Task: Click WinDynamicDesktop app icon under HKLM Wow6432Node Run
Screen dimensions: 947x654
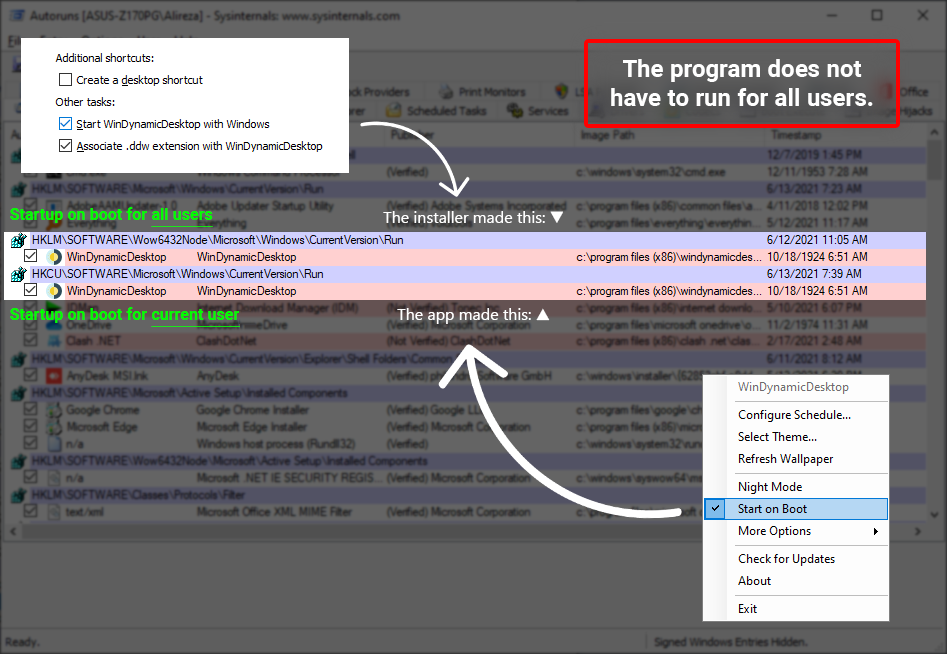Action: click(x=54, y=257)
